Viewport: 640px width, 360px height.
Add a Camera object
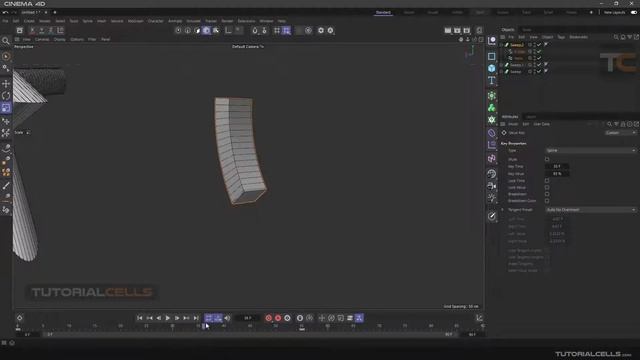pos(491,186)
